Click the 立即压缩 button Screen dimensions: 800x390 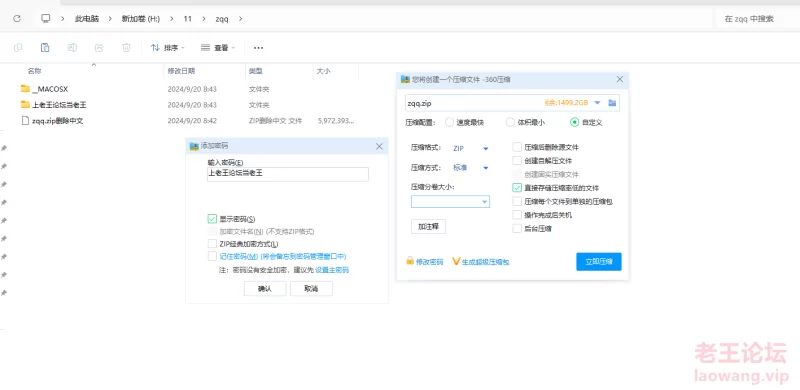[599, 261]
